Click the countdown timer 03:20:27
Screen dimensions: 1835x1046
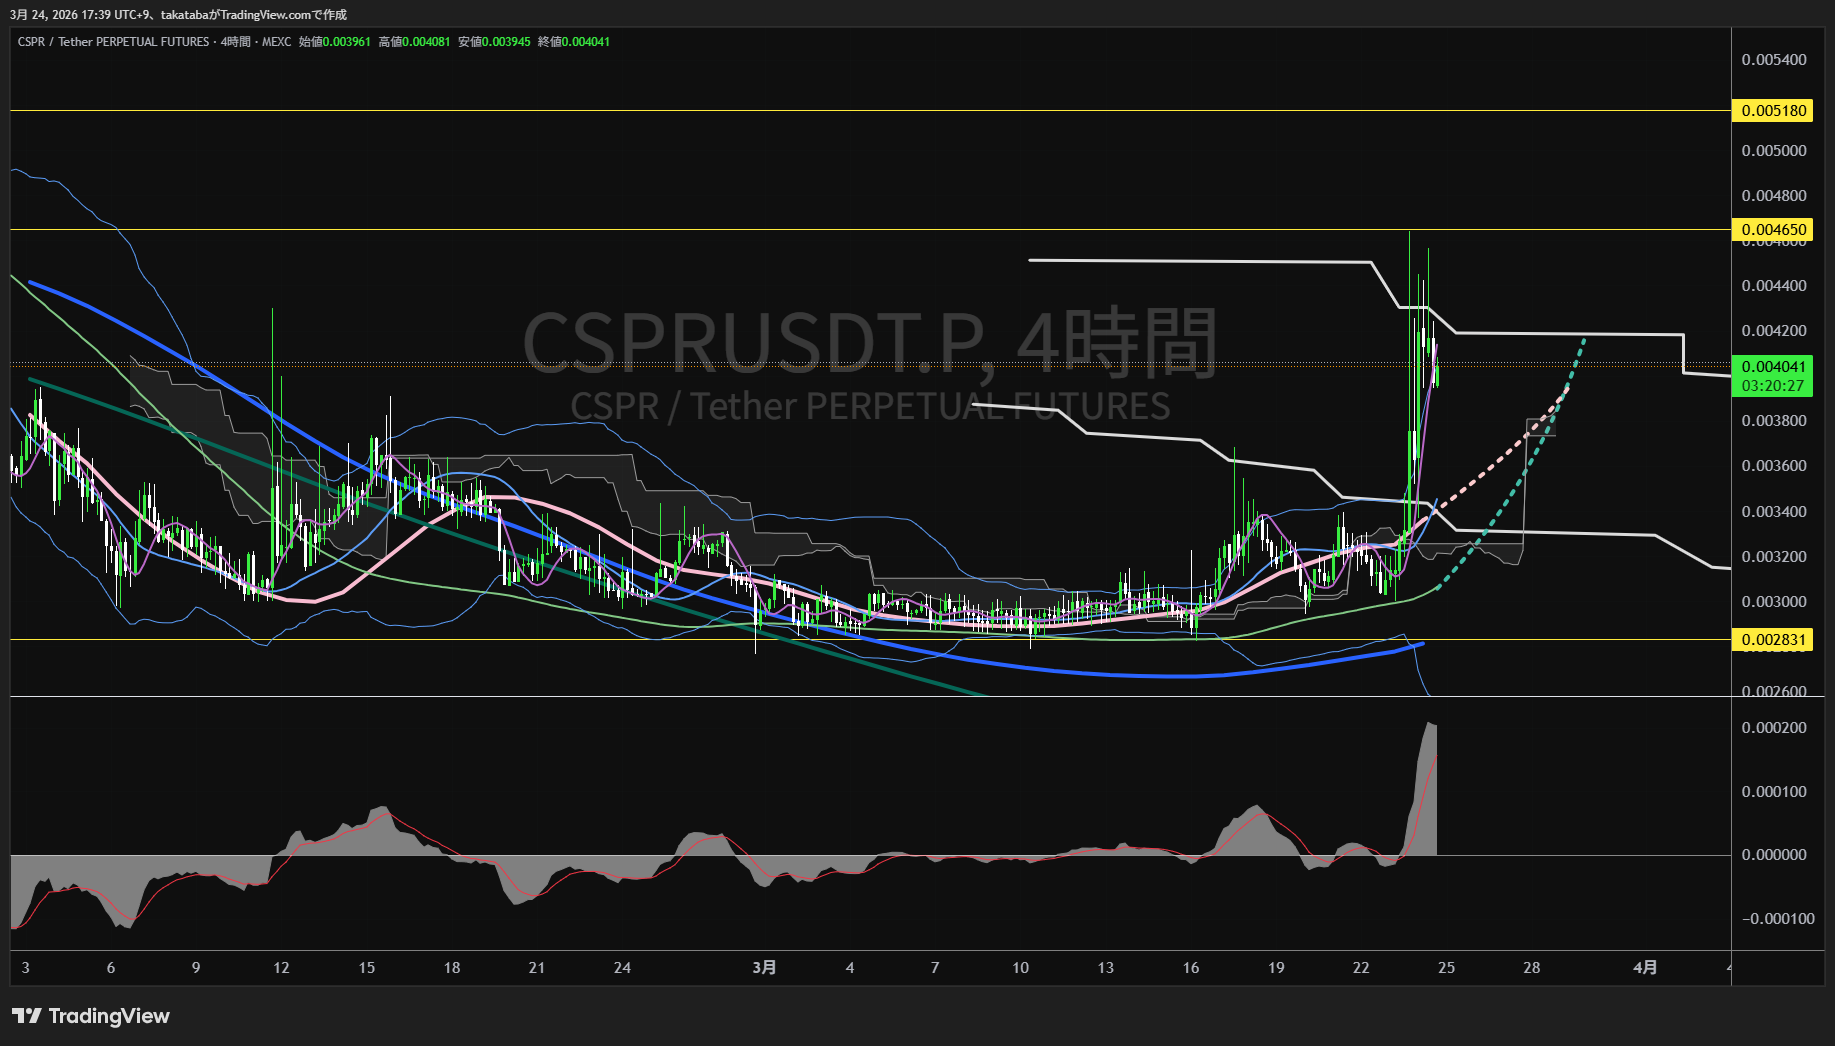click(1773, 386)
